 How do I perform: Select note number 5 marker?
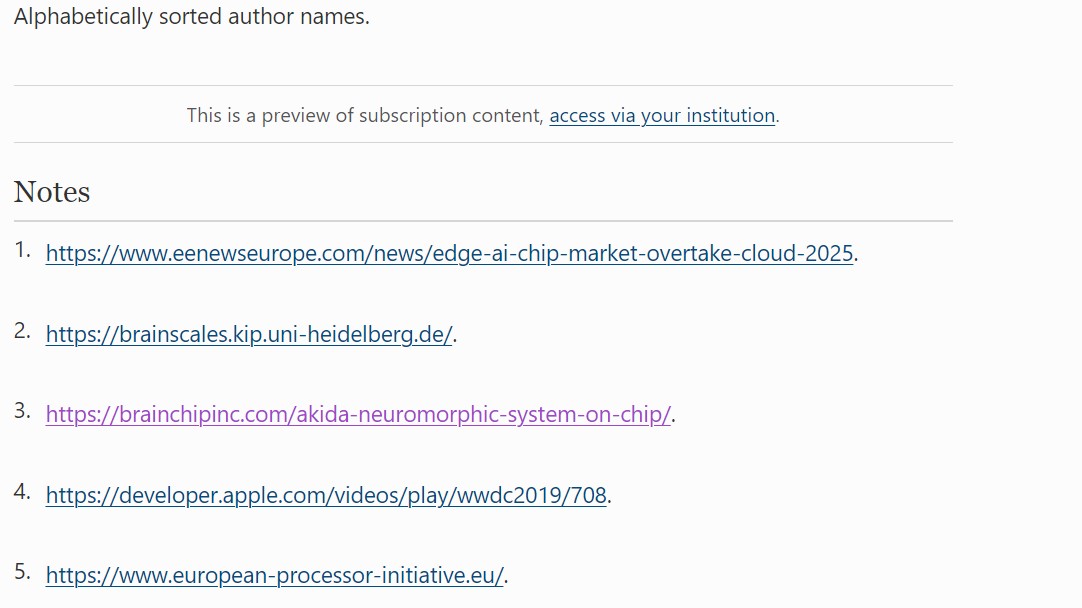(22, 572)
